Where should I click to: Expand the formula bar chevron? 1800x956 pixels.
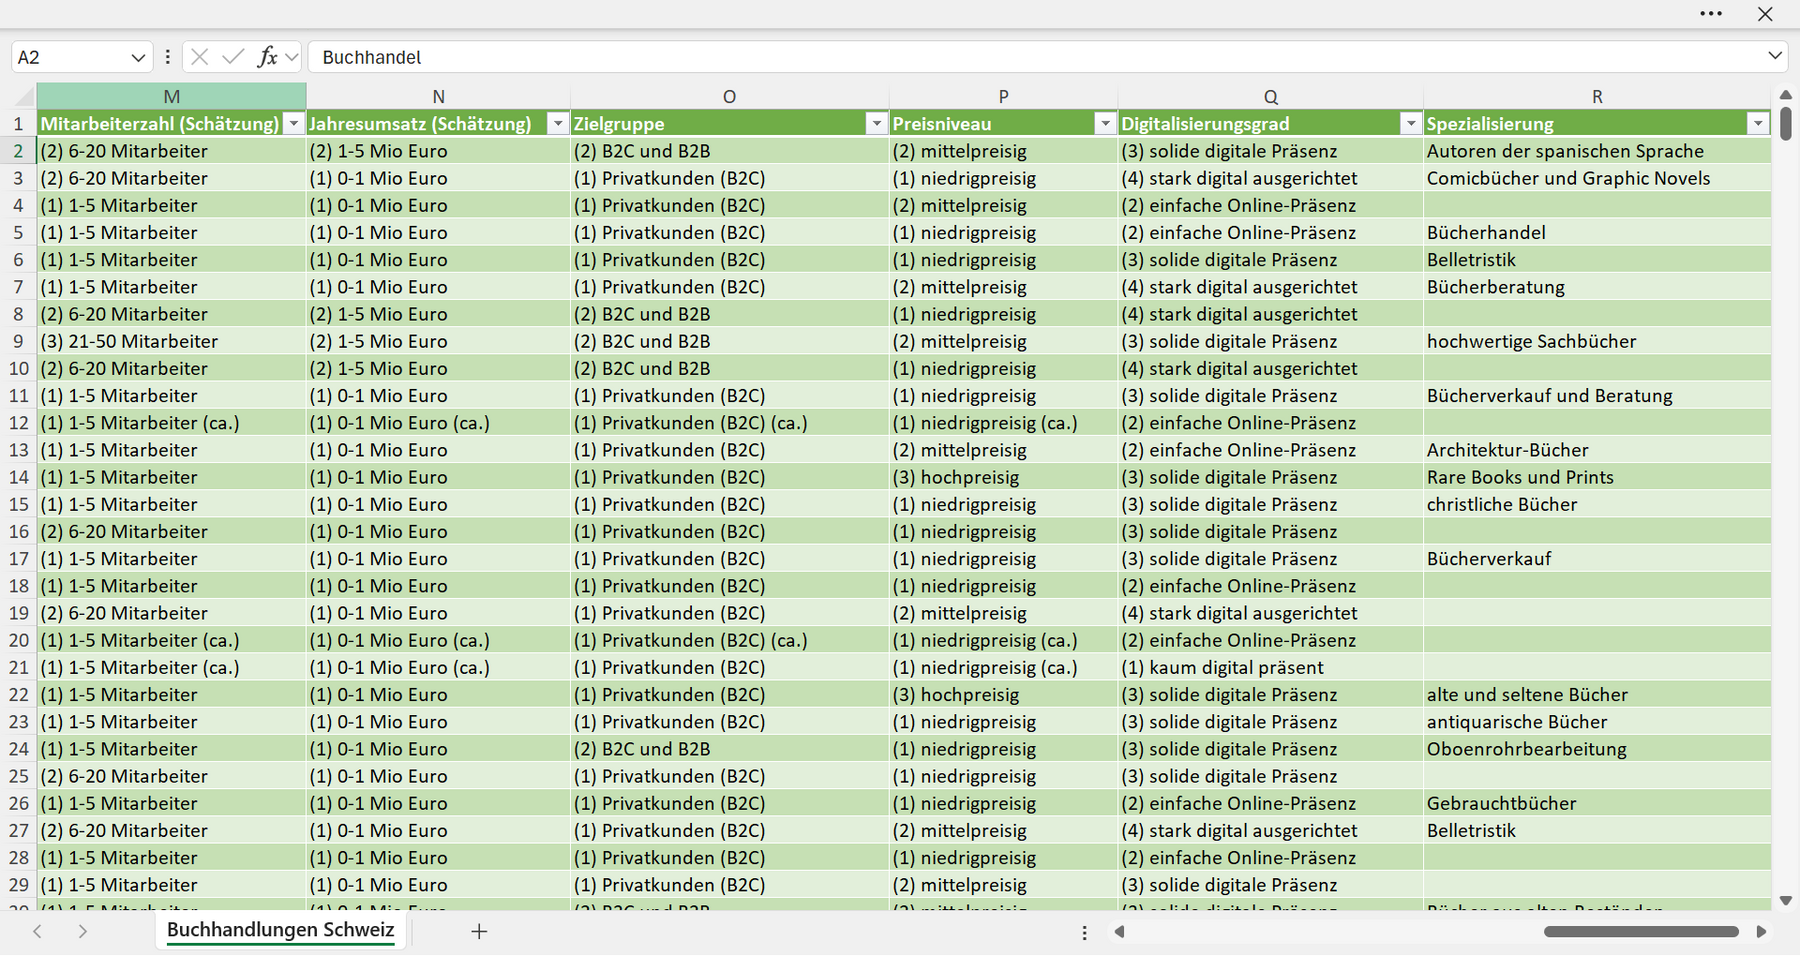(x=1775, y=56)
